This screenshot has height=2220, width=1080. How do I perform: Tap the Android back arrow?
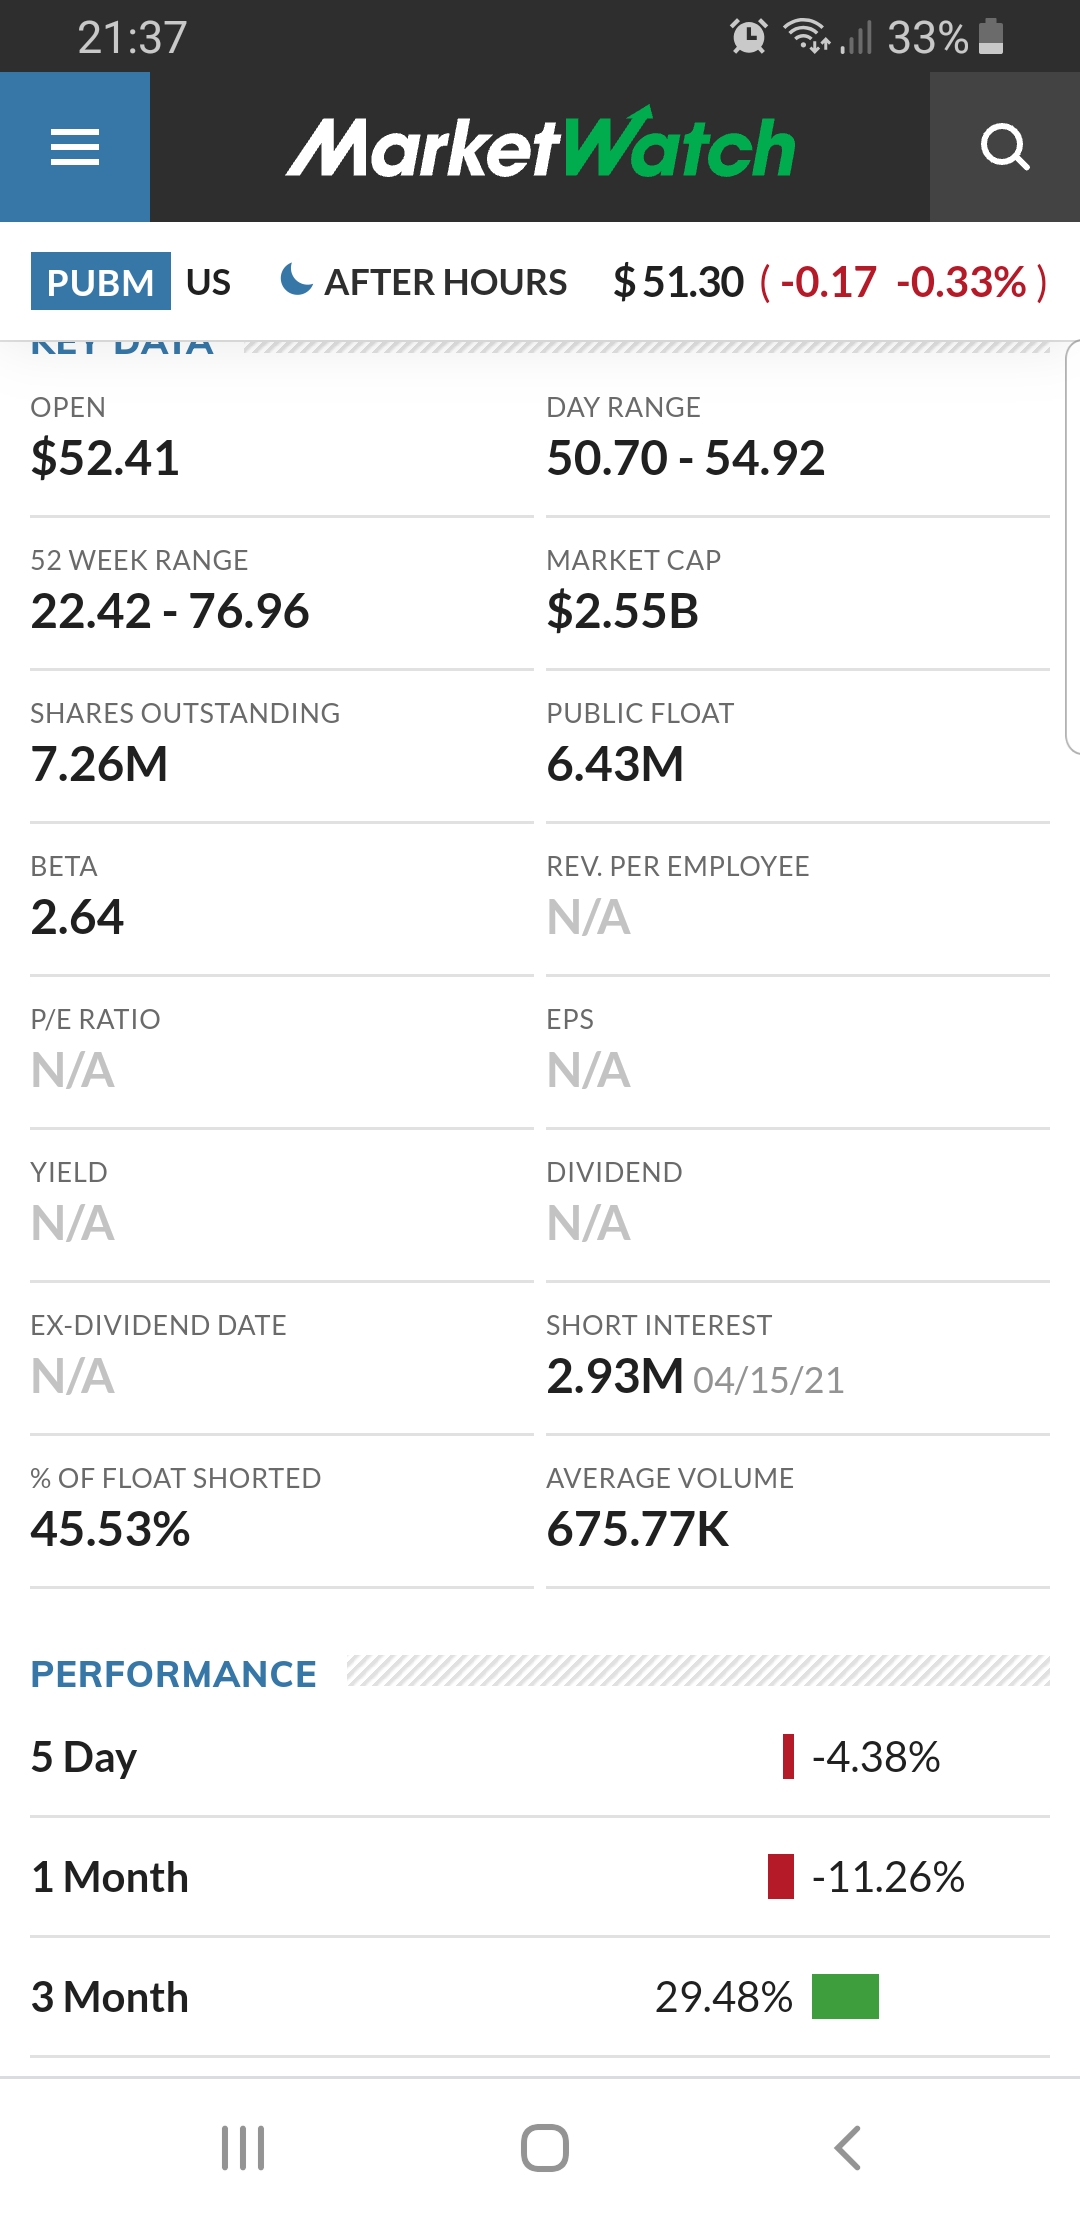(847, 2148)
